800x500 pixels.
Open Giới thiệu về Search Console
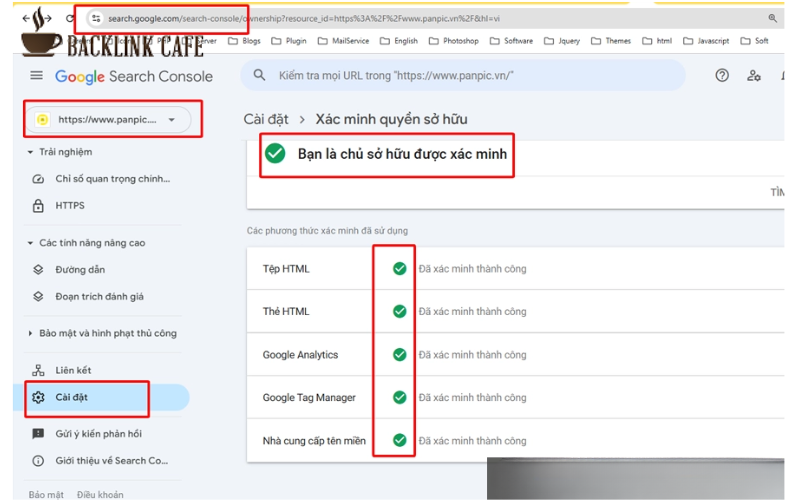(x=102, y=461)
